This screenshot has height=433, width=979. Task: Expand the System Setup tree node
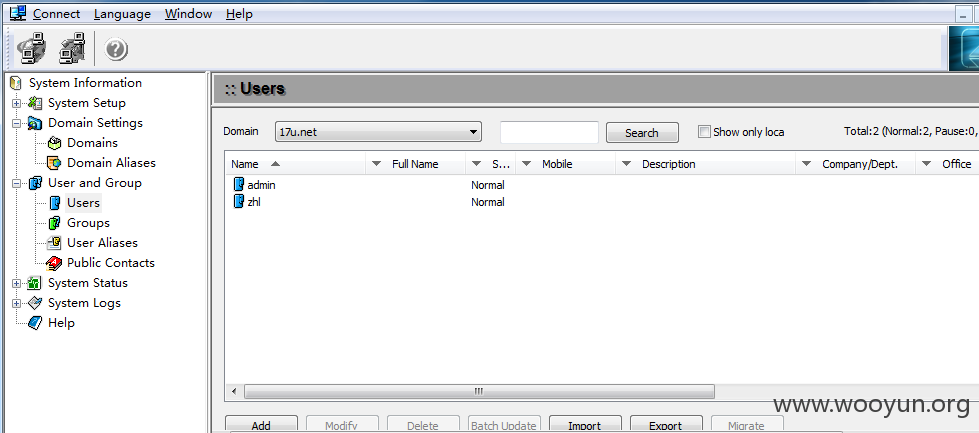pos(16,103)
